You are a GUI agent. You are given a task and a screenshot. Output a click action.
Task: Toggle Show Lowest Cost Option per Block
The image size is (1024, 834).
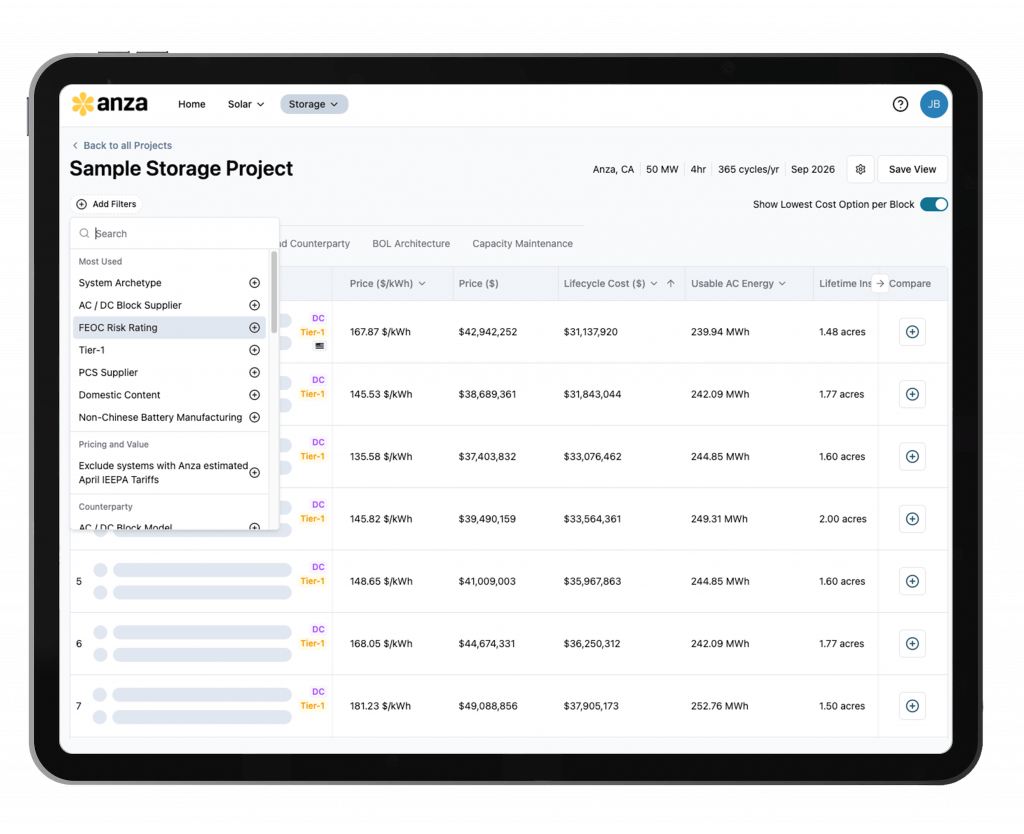(x=933, y=205)
